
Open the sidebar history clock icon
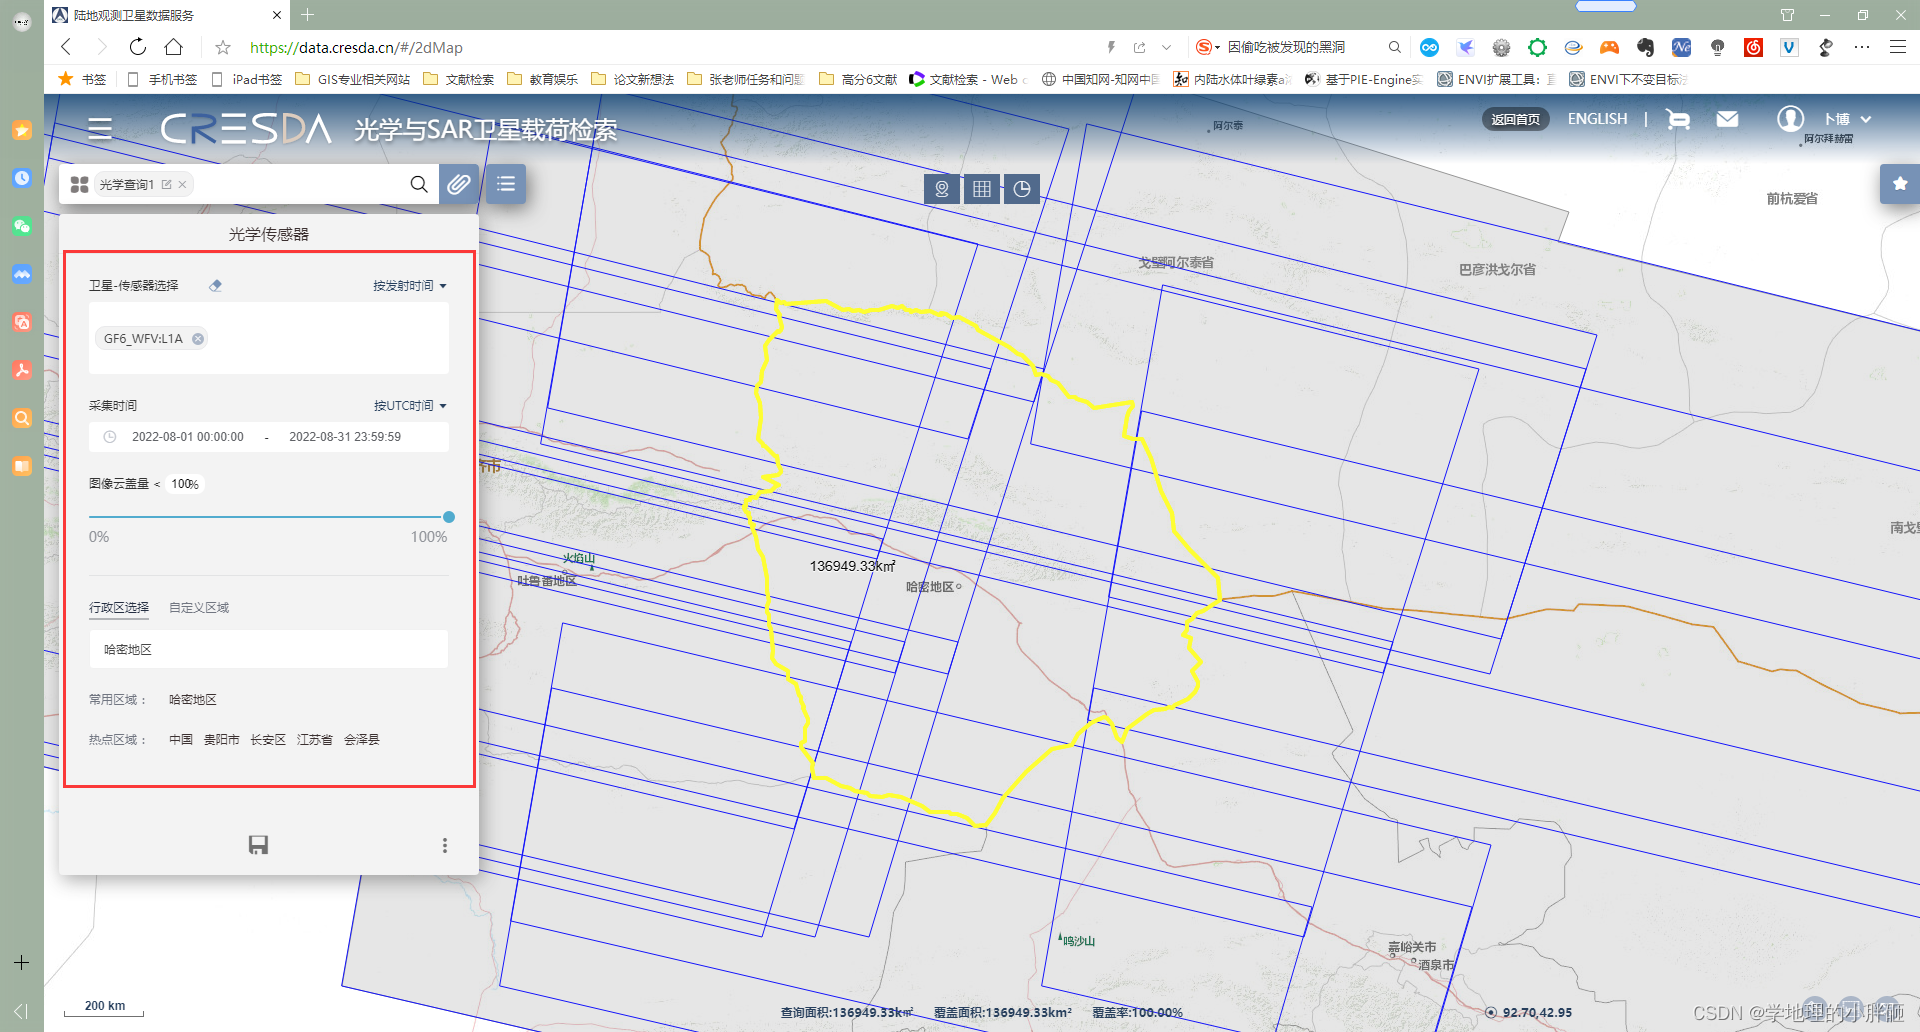click(22, 178)
